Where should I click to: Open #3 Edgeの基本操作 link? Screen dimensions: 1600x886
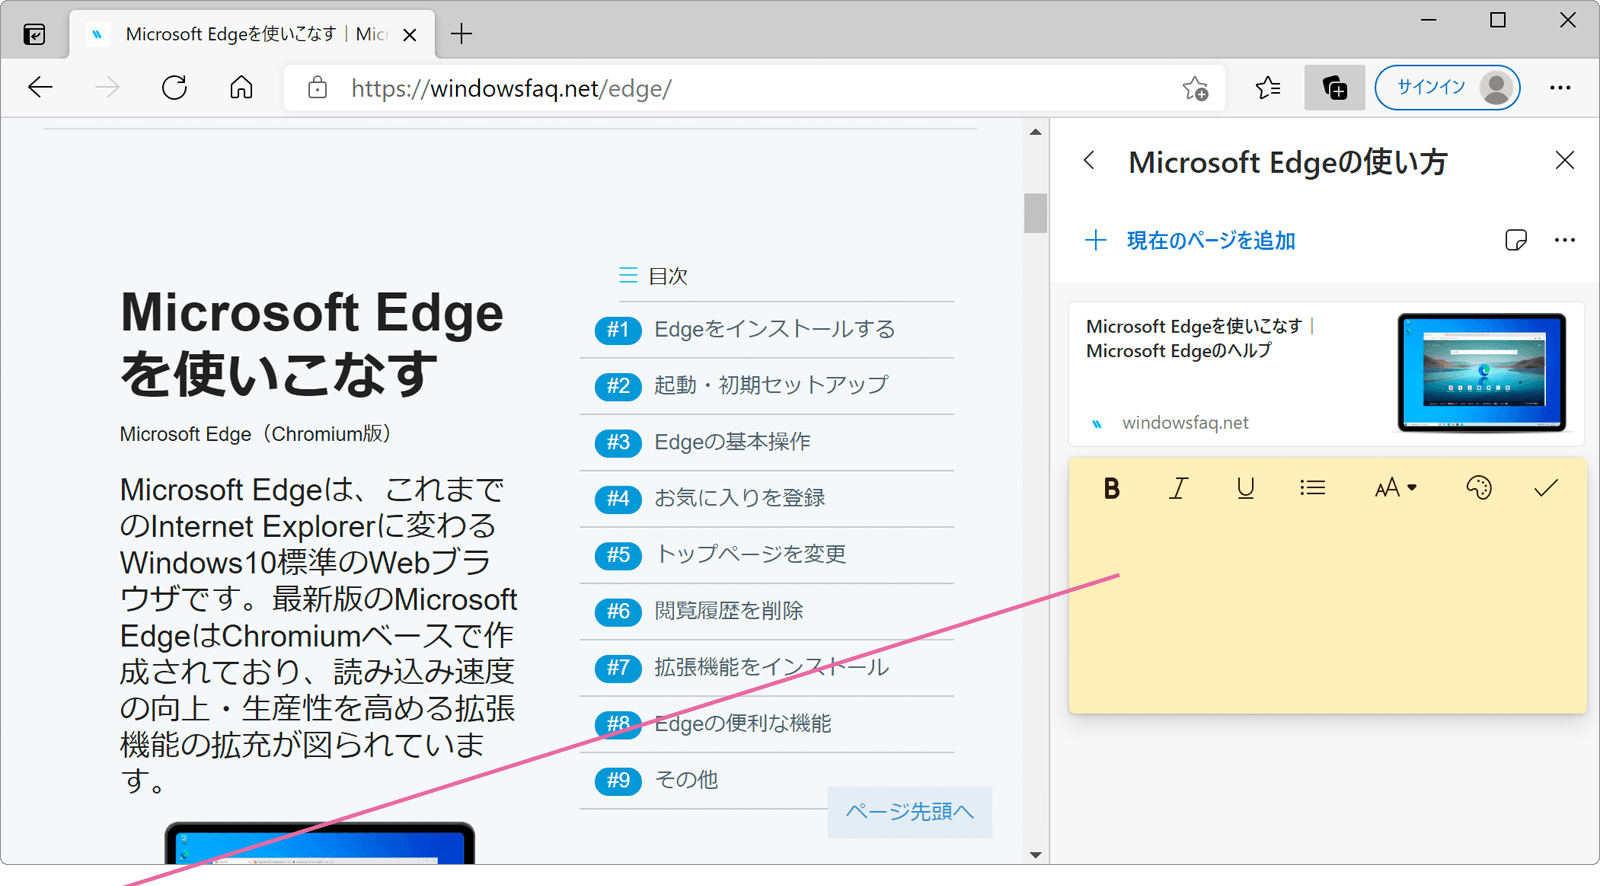767,442
